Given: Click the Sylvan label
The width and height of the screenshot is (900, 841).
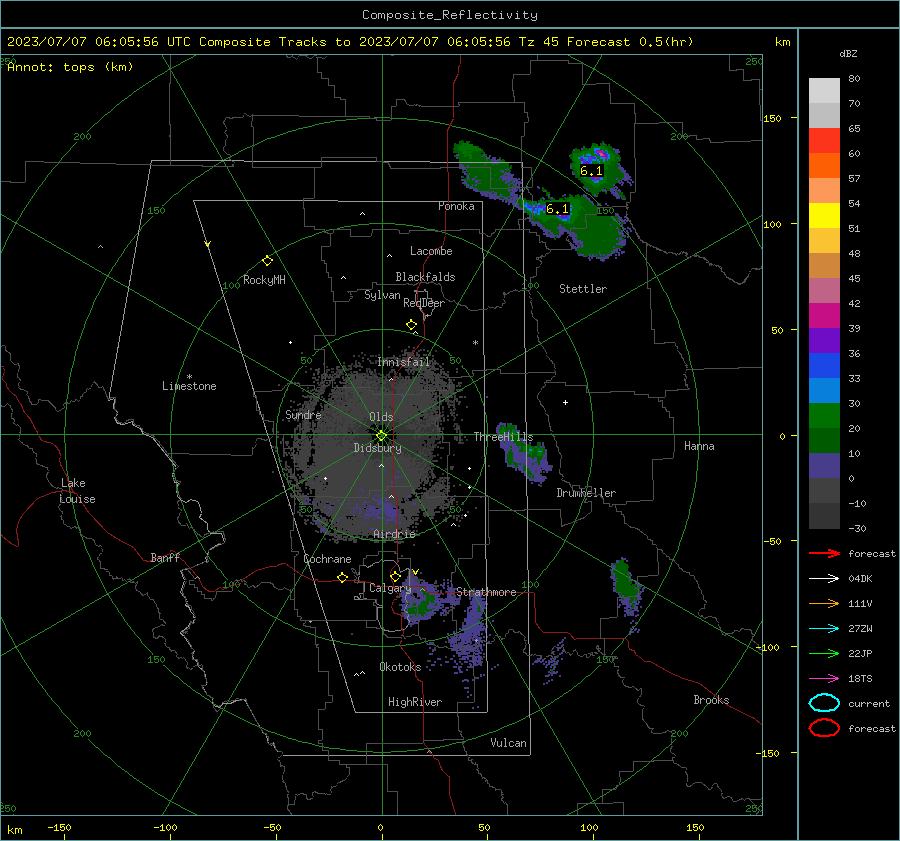Looking at the screenshot, I should pyautogui.click(x=382, y=295).
